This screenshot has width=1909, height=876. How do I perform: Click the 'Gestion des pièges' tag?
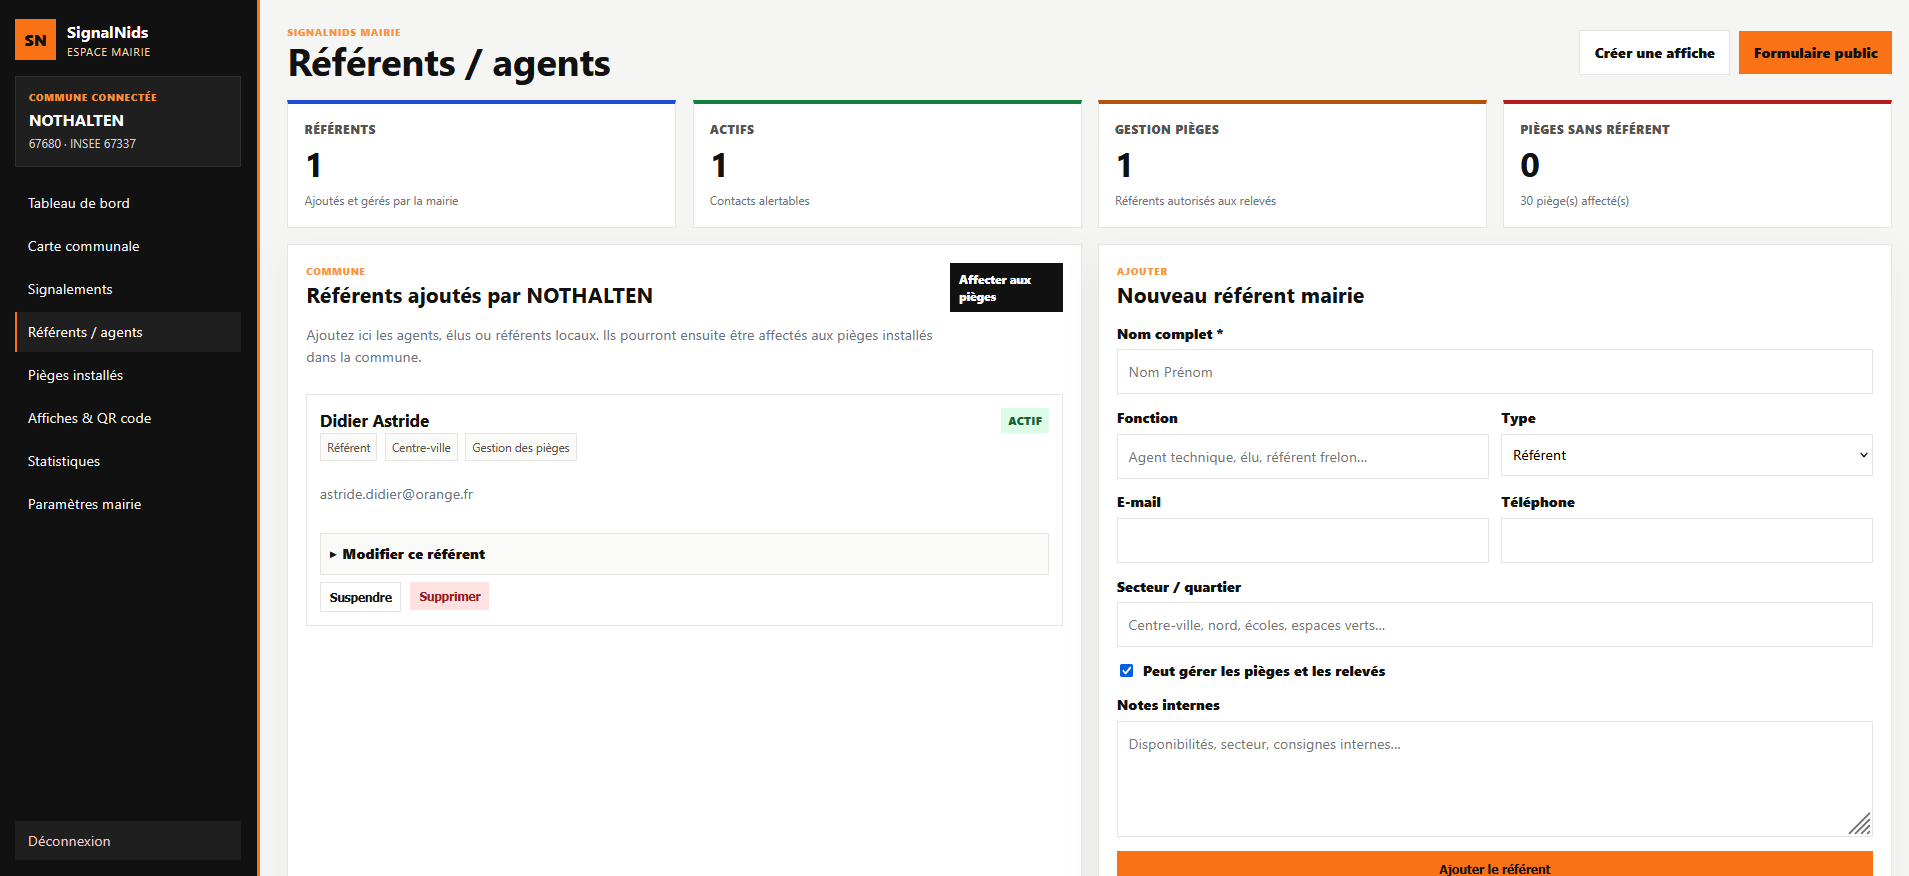(521, 448)
